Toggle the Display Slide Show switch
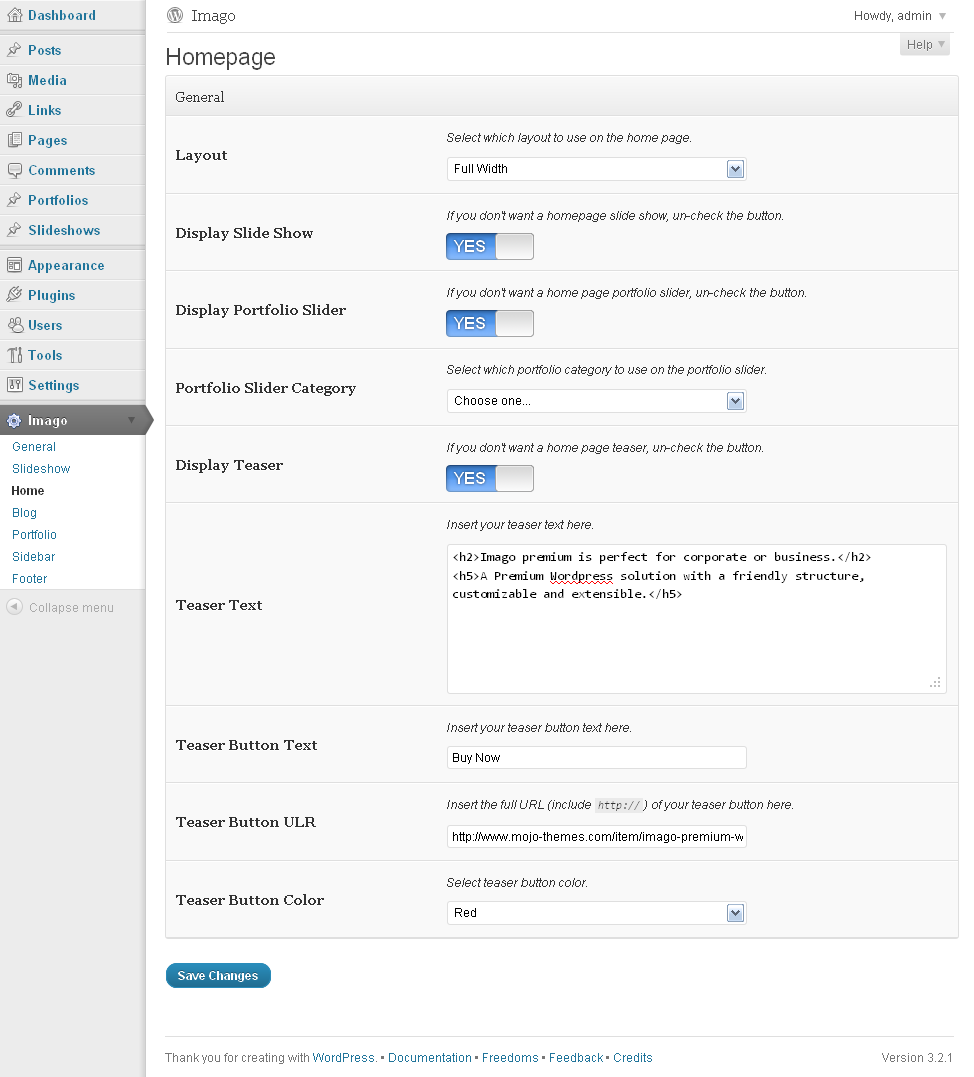Image resolution: width=974 pixels, height=1077 pixels. [490, 247]
